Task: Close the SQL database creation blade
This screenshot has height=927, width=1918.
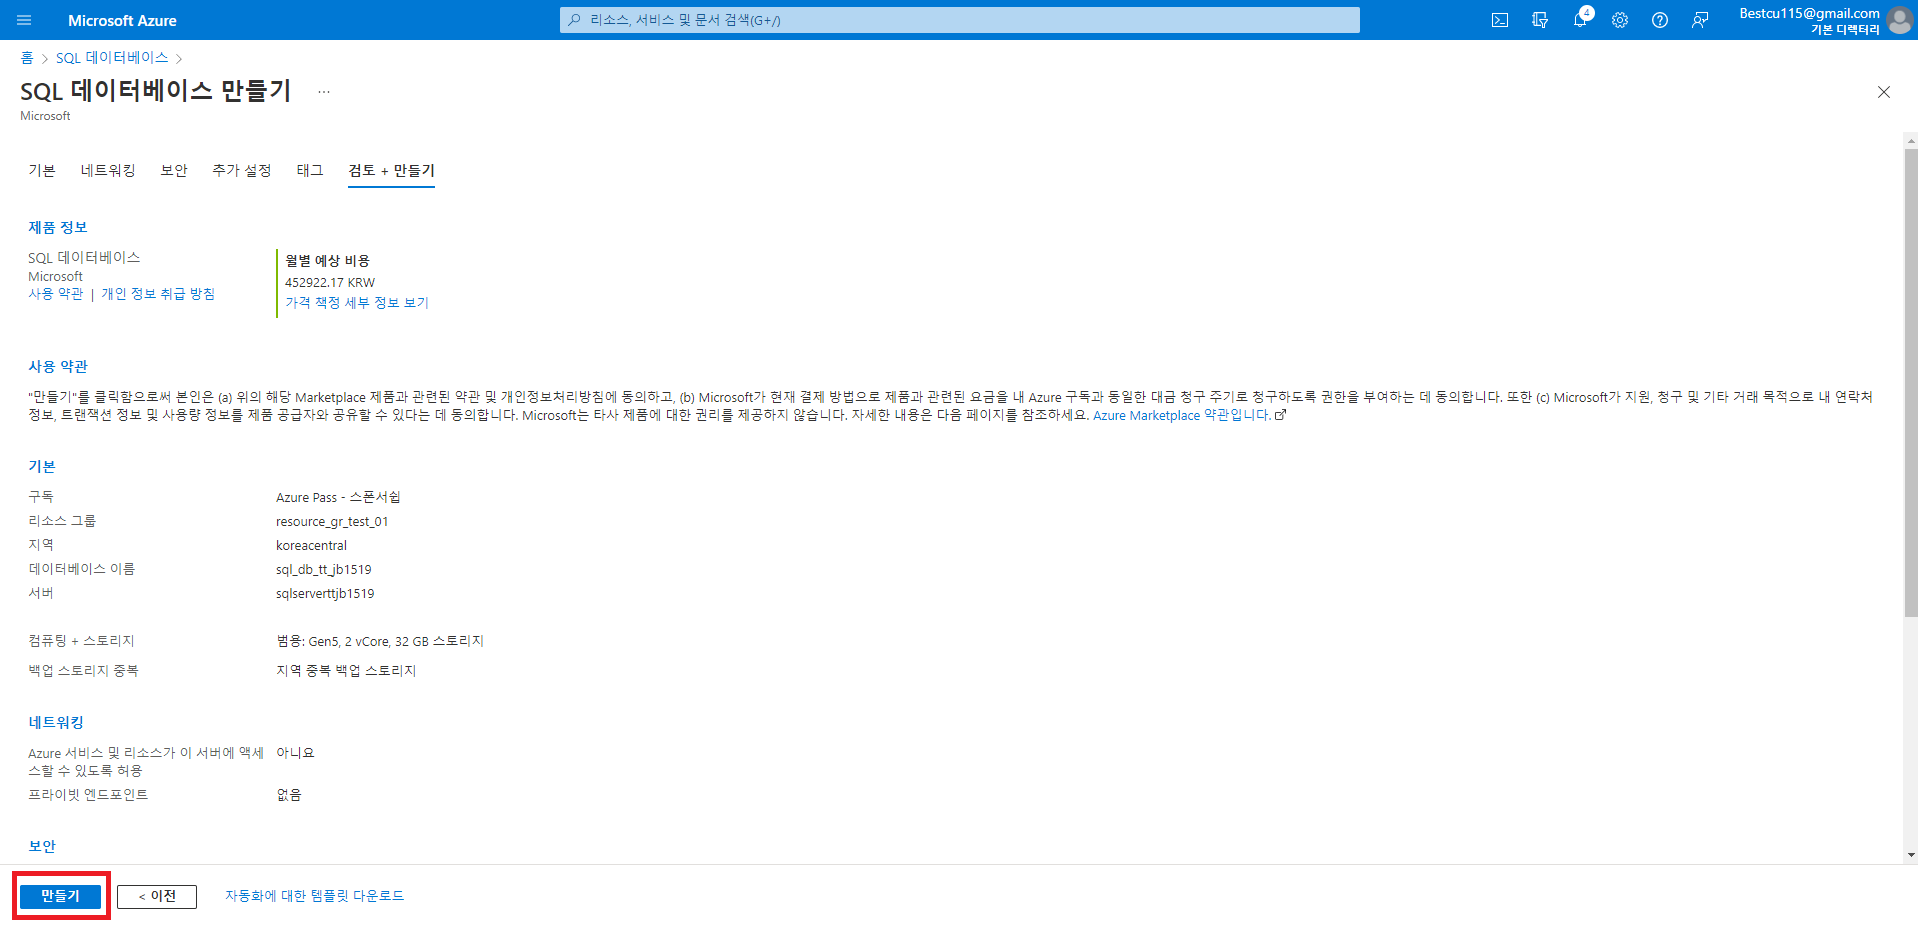Action: point(1884,92)
